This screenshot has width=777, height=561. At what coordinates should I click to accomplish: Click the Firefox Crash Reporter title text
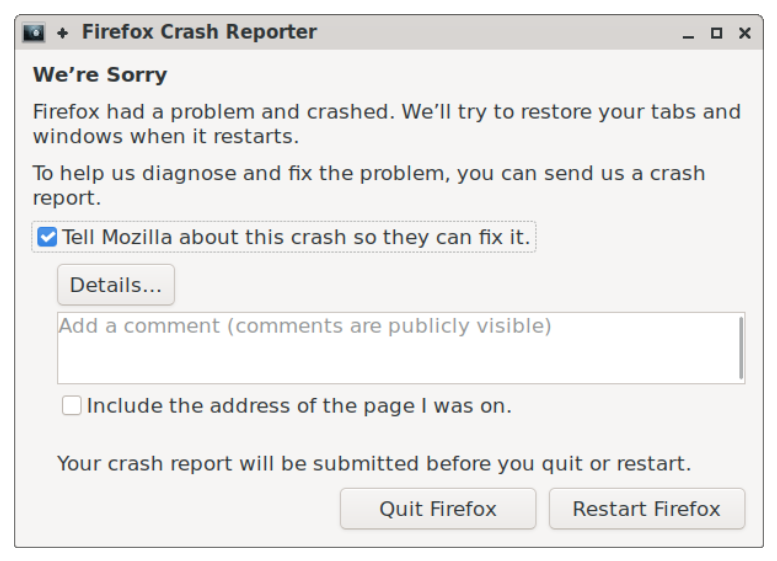point(199,32)
